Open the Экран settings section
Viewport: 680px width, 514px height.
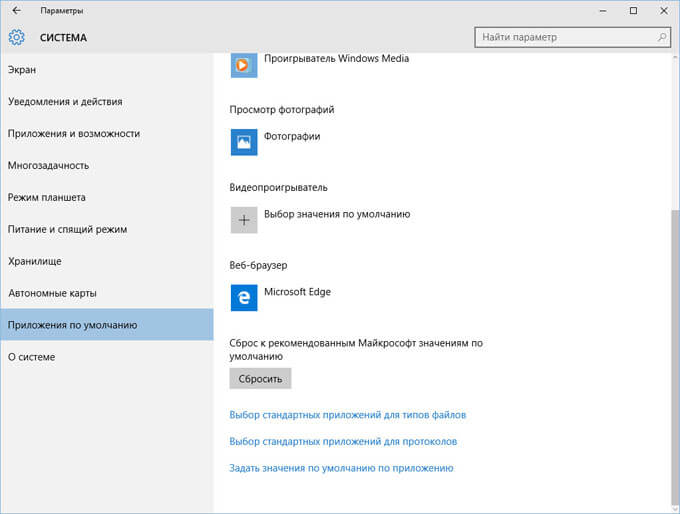[x=22, y=69]
